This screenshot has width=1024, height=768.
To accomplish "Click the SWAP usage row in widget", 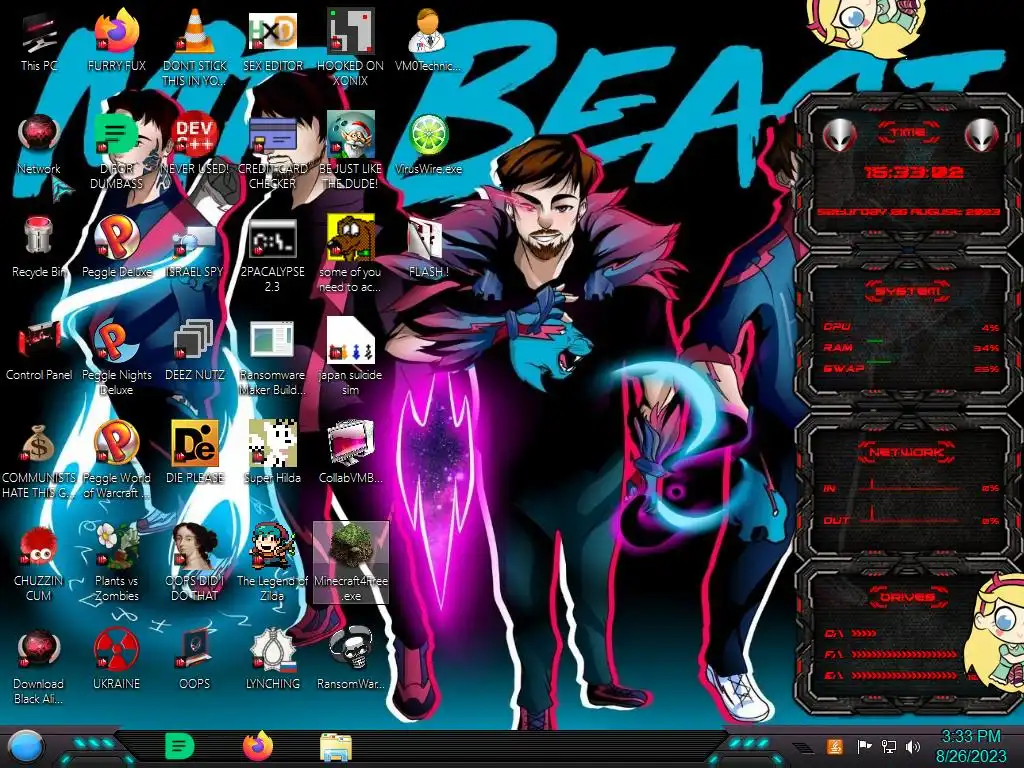I will 911,368.
